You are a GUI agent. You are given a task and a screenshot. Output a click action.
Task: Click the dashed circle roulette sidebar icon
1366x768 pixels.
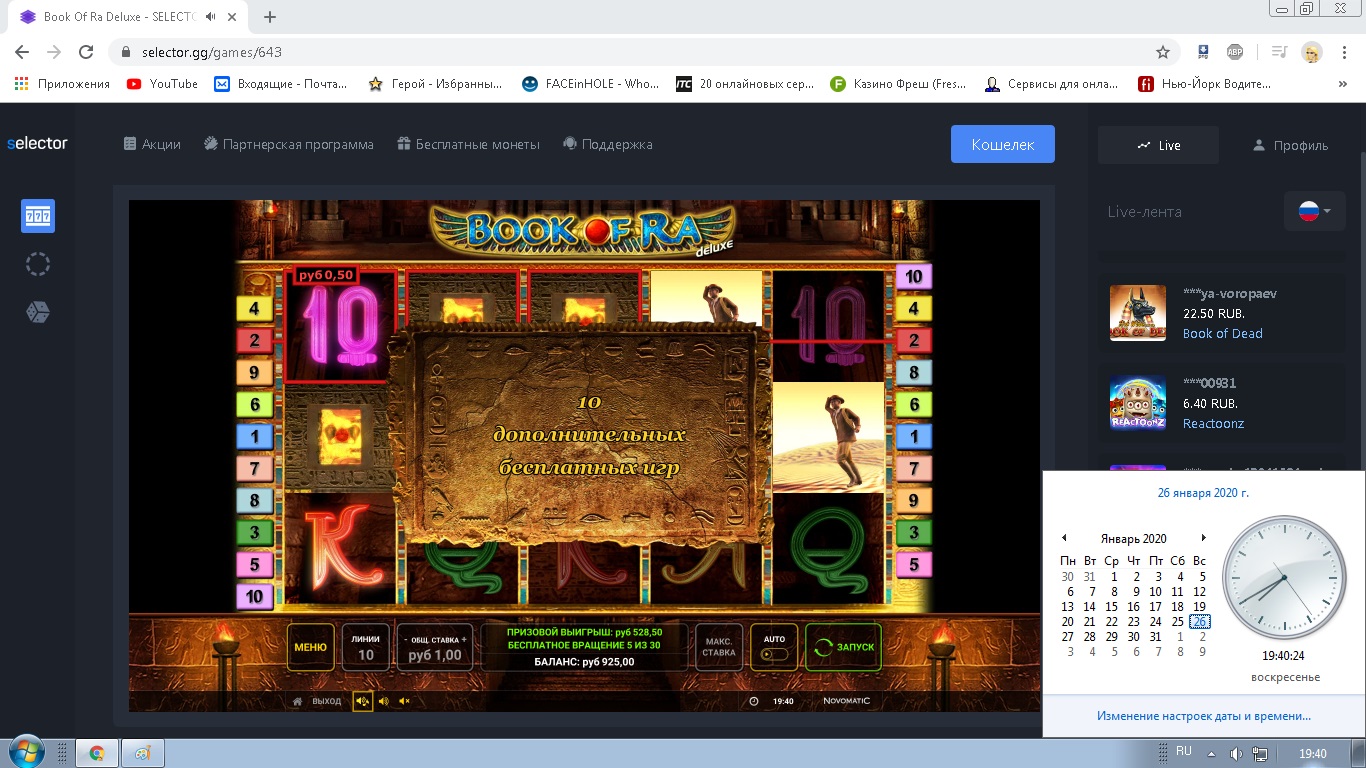[x=38, y=265]
